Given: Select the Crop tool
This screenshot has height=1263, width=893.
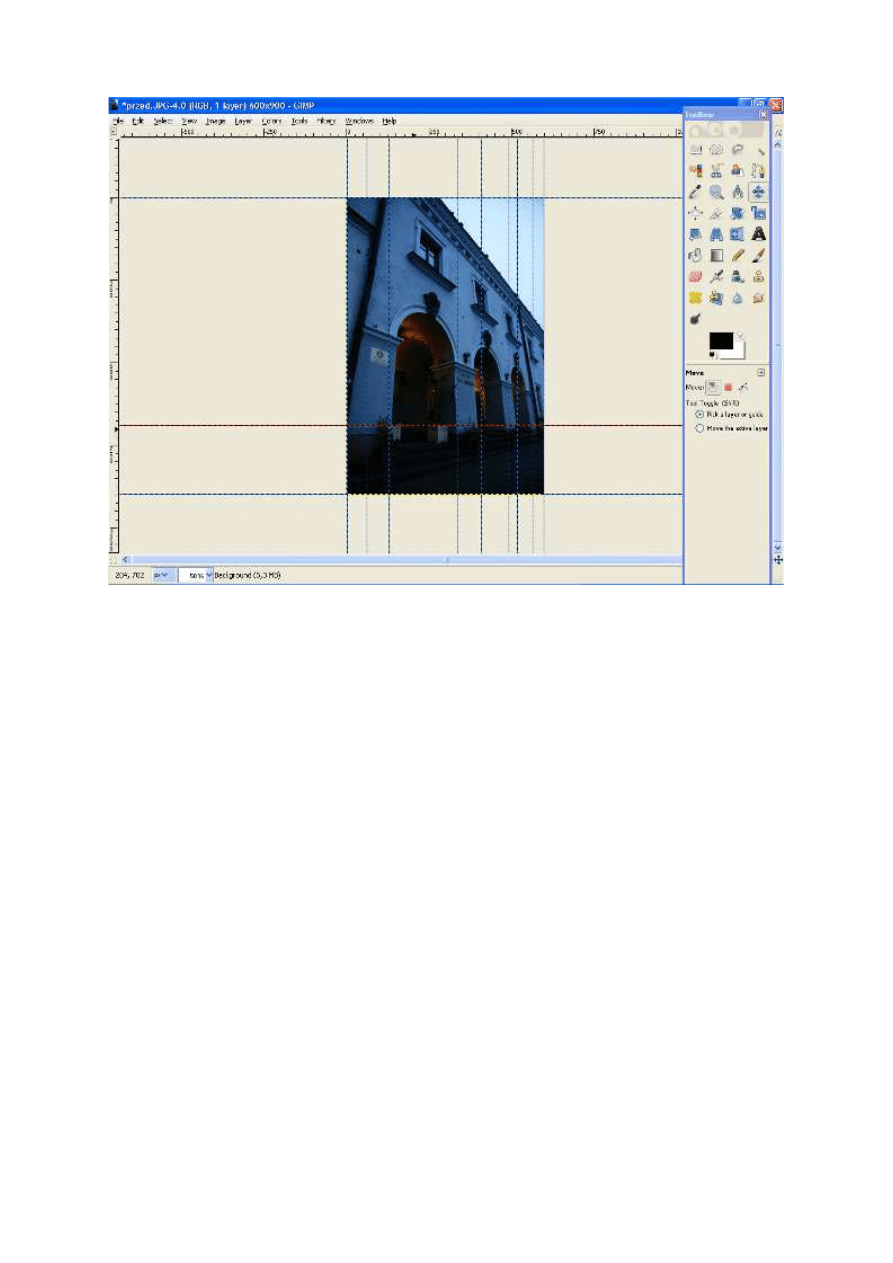Looking at the screenshot, I should point(717,213).
